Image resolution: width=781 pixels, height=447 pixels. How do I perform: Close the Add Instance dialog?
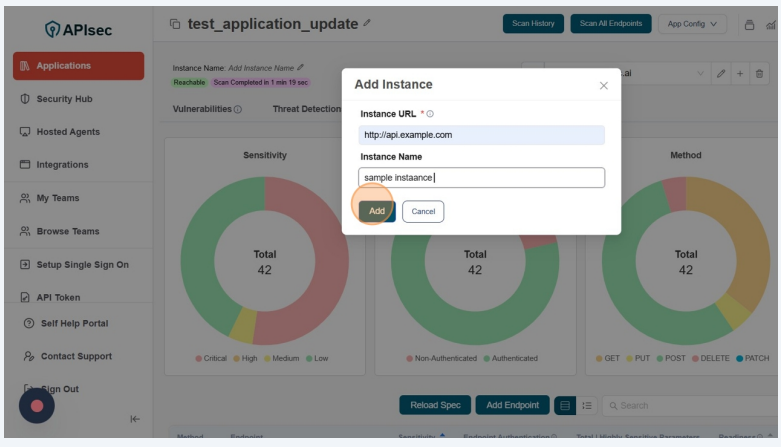point(603,86)
